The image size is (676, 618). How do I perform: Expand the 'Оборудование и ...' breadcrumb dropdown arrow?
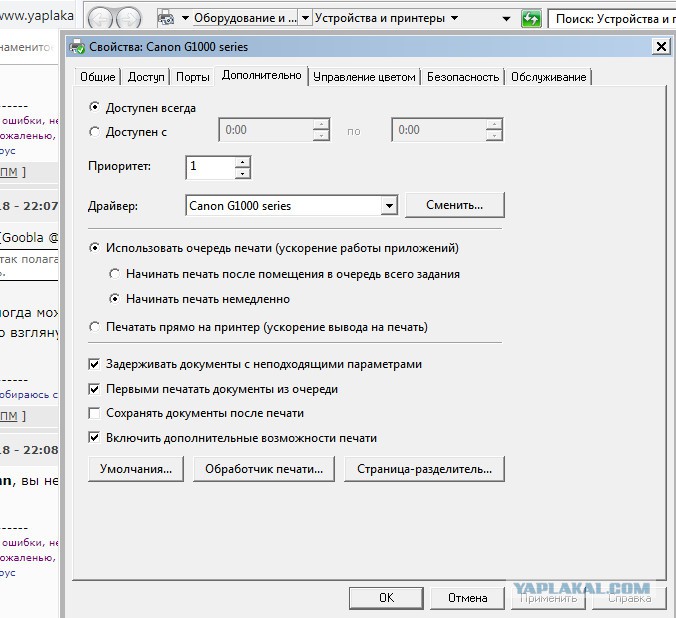click(x=305, y=19)
